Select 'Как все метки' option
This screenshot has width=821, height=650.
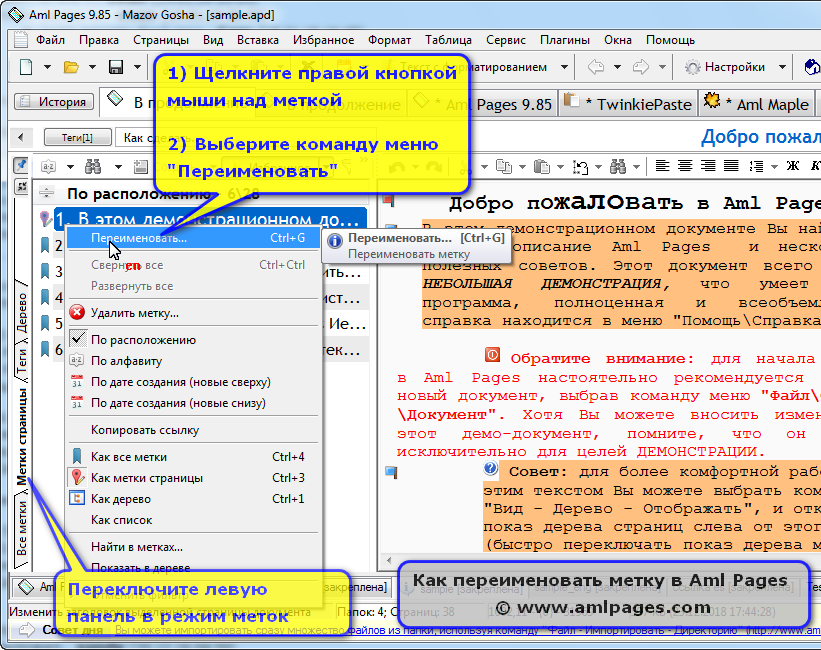tap(128, 456)
